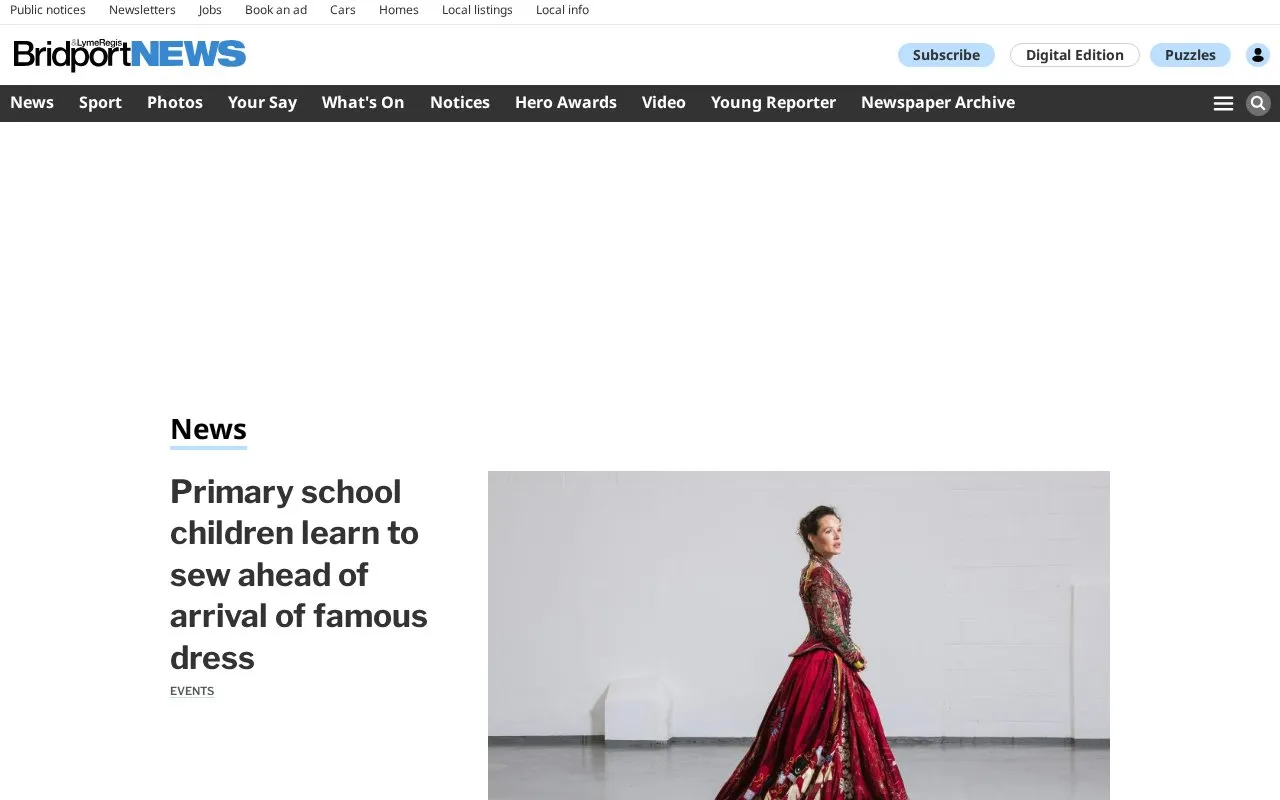Screen dimensions: 1280x800
Task: Open Young Reporter section
Action: coord(773,102)
